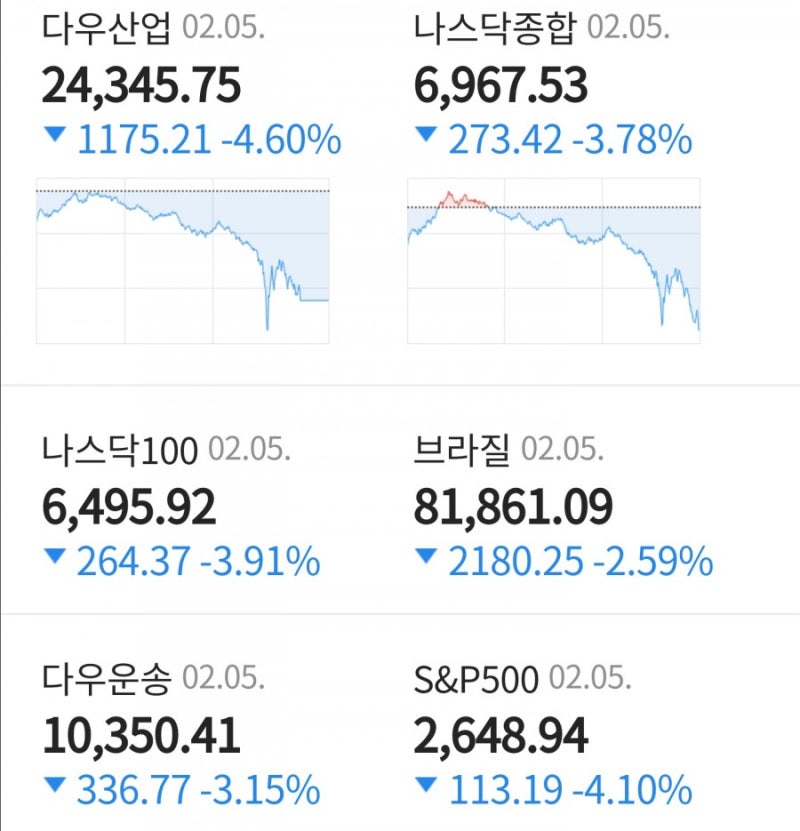Click the 2,648.94 index value
The height and width of the screenshot is (831, 800).
click(501, 738)
